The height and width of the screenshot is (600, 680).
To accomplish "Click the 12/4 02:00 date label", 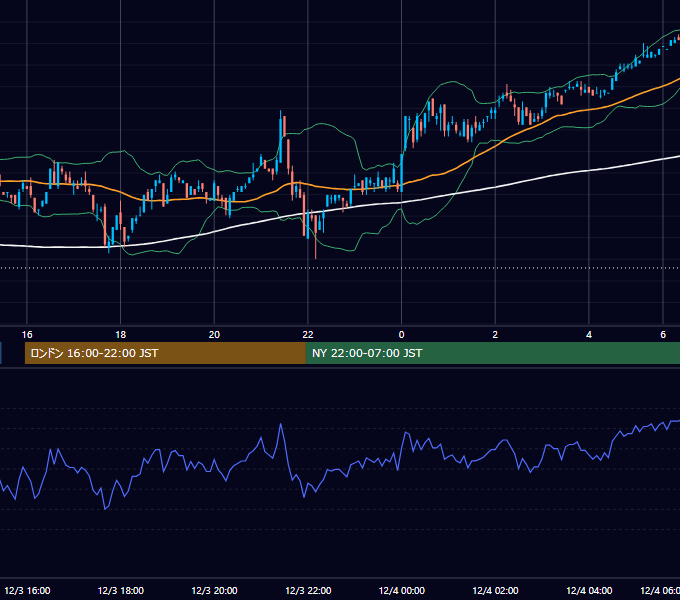I will [495, 590].
